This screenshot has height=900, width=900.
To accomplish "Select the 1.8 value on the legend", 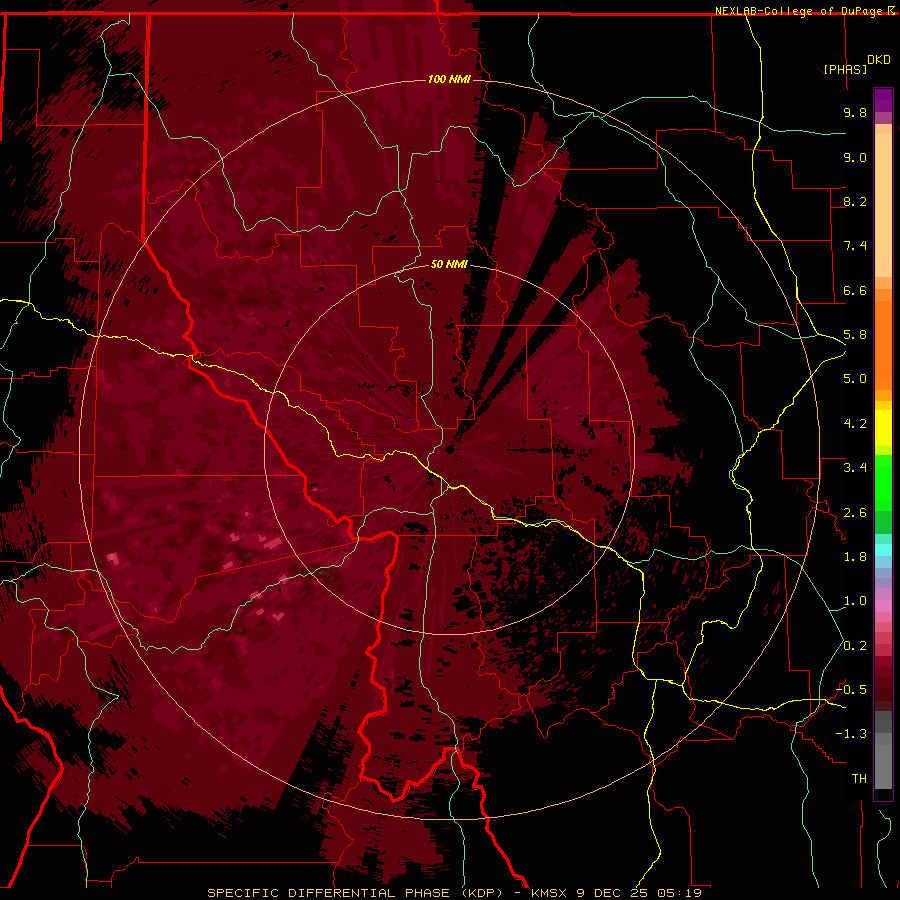I will [855, 557].
